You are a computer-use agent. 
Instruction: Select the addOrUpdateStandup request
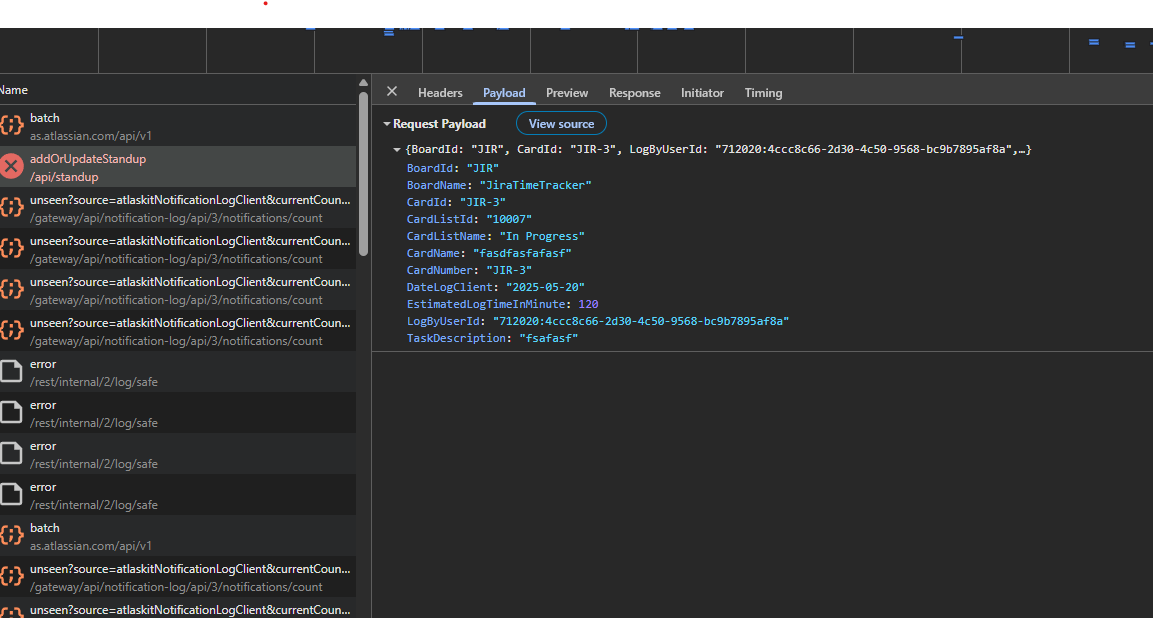[178, 166]
